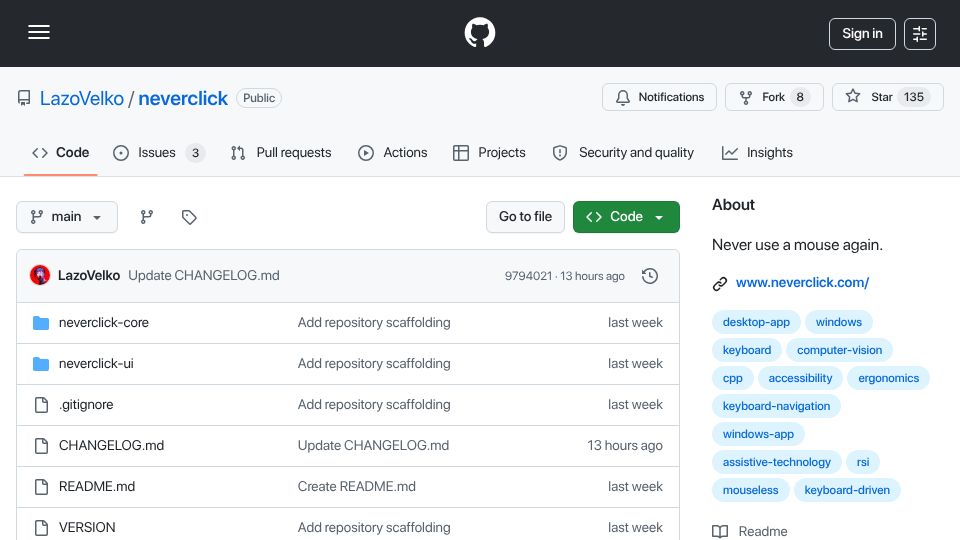Open the hamburger navigation menu
The width and height of the screenshot is (960, 540).
39,32
